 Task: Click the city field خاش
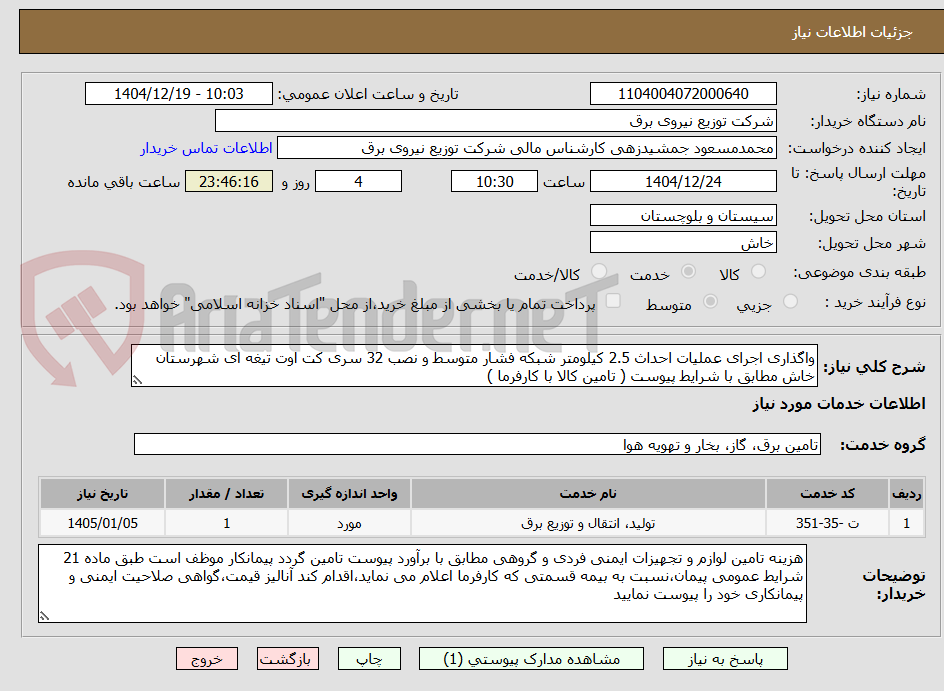(683, 243)
